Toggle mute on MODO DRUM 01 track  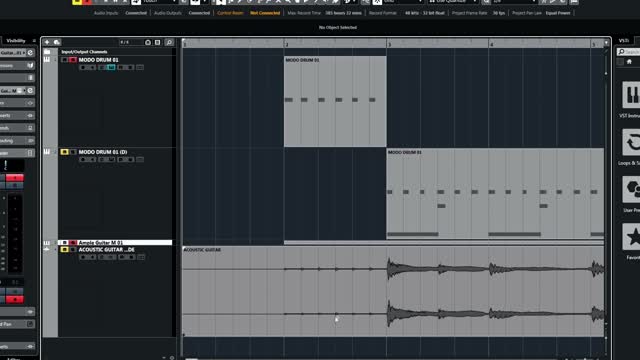(x=64, y=60)
